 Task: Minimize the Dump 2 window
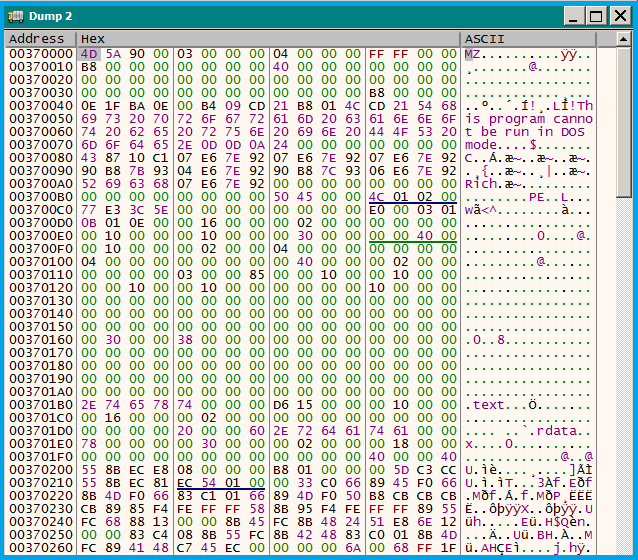574,16
